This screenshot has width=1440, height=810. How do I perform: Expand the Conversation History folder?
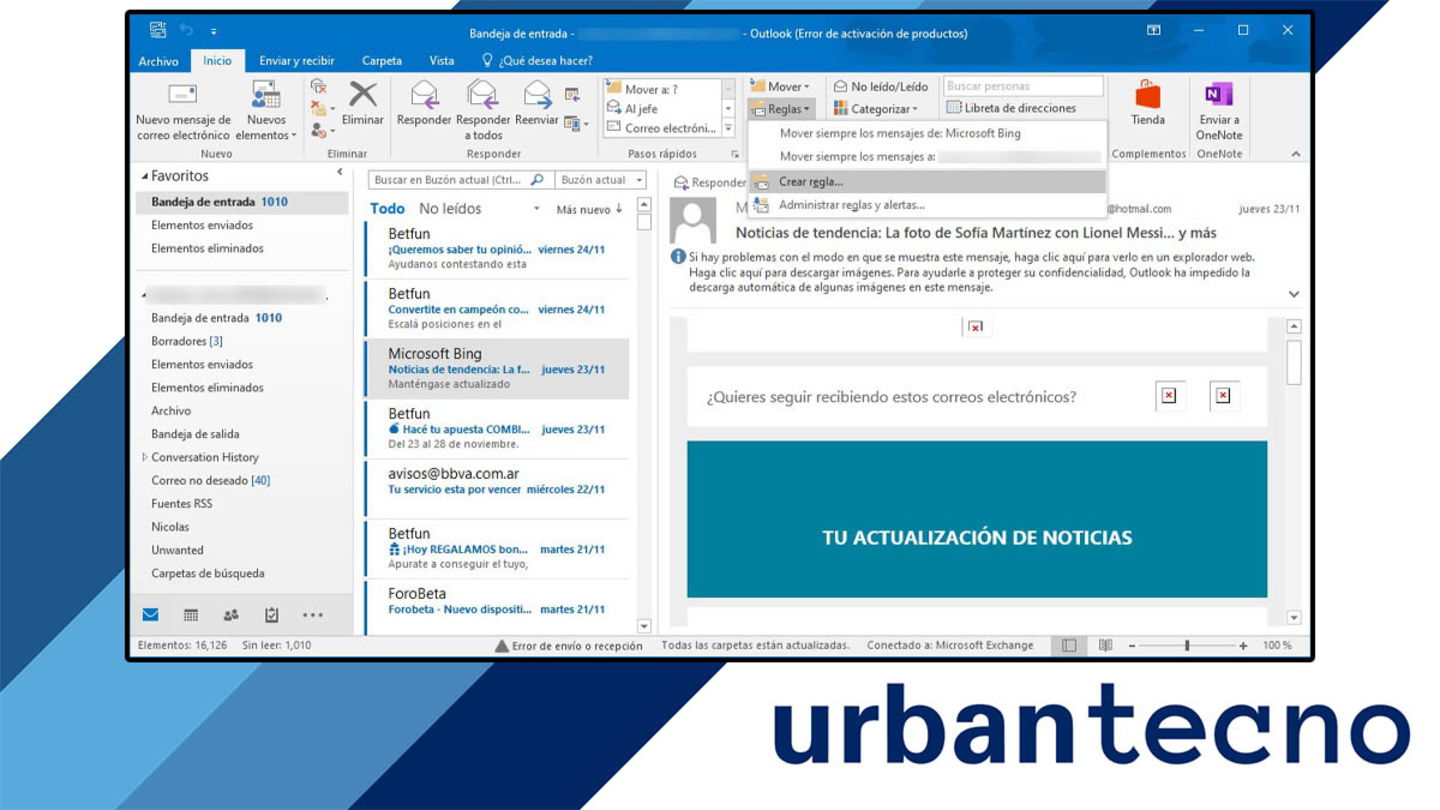[x=144, y=457]
